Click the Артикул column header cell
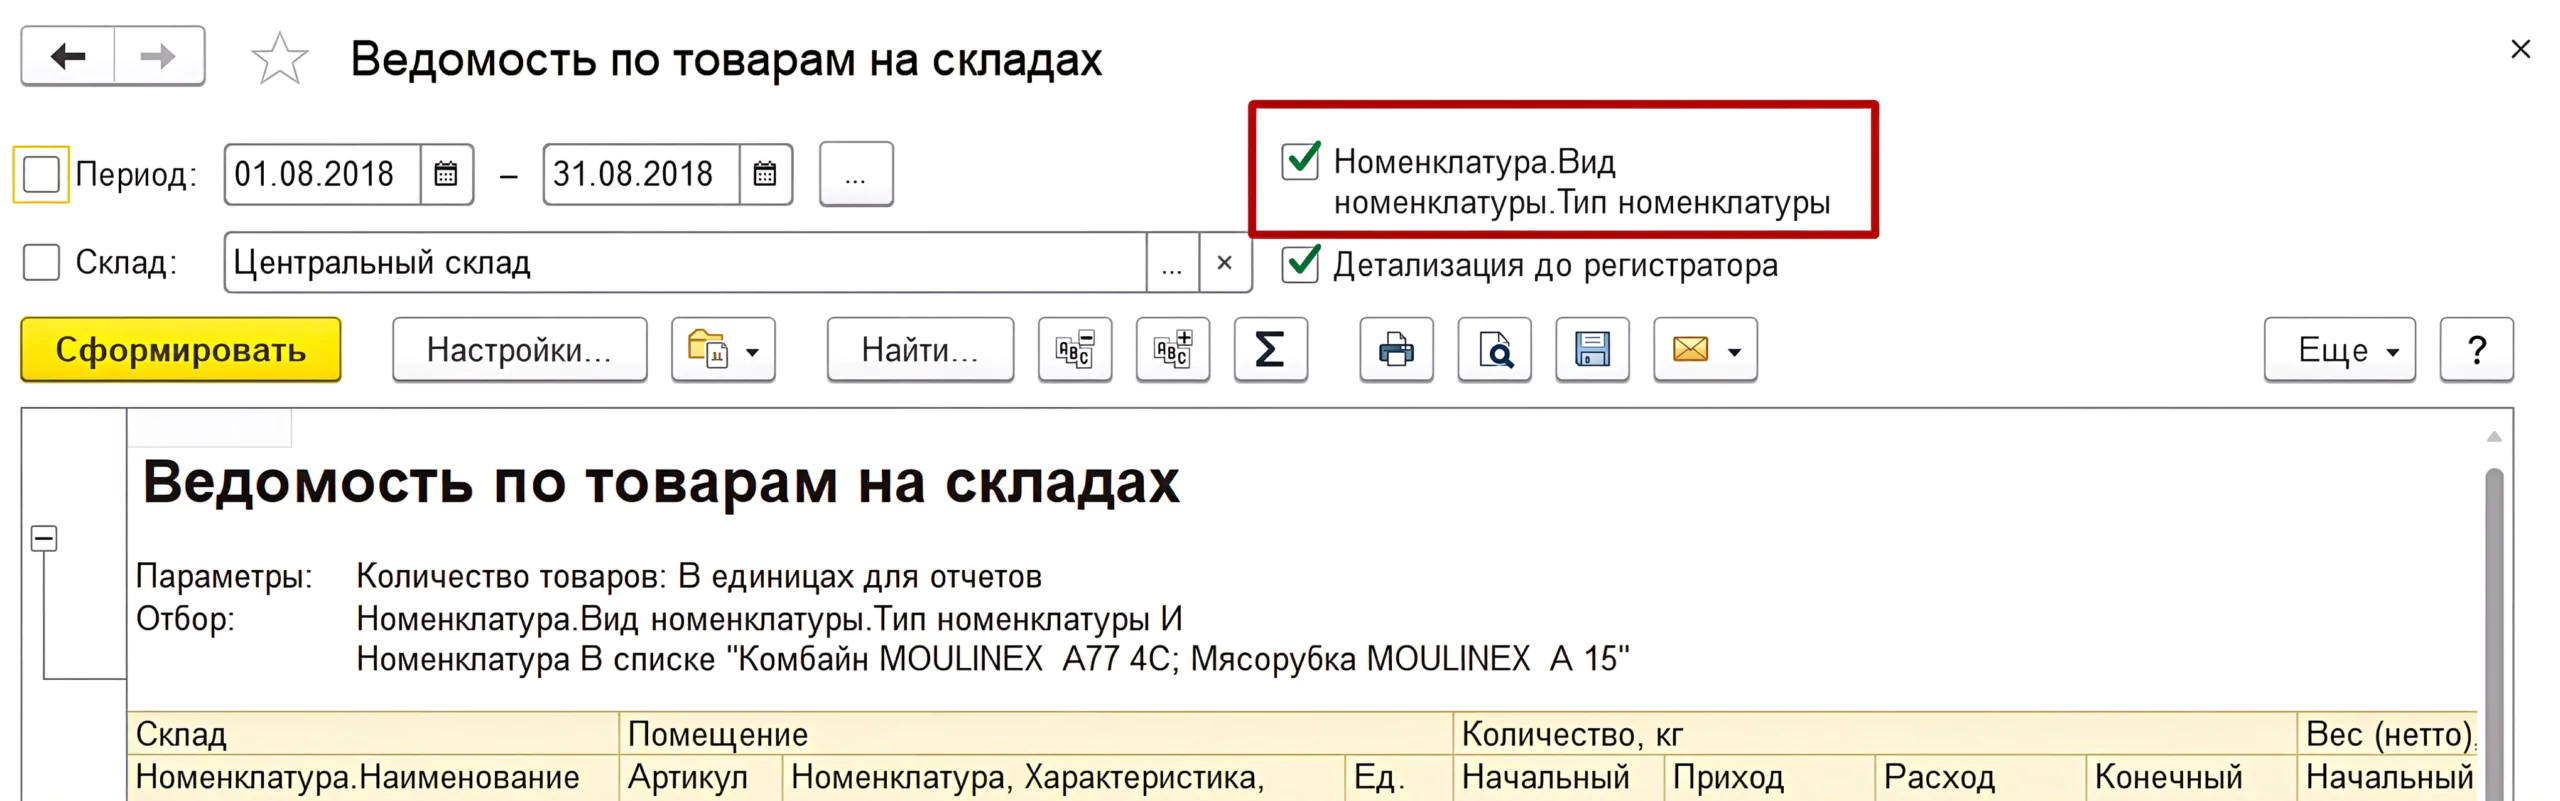The width and height of the screenshot is (2560, 801). point(701,777)
